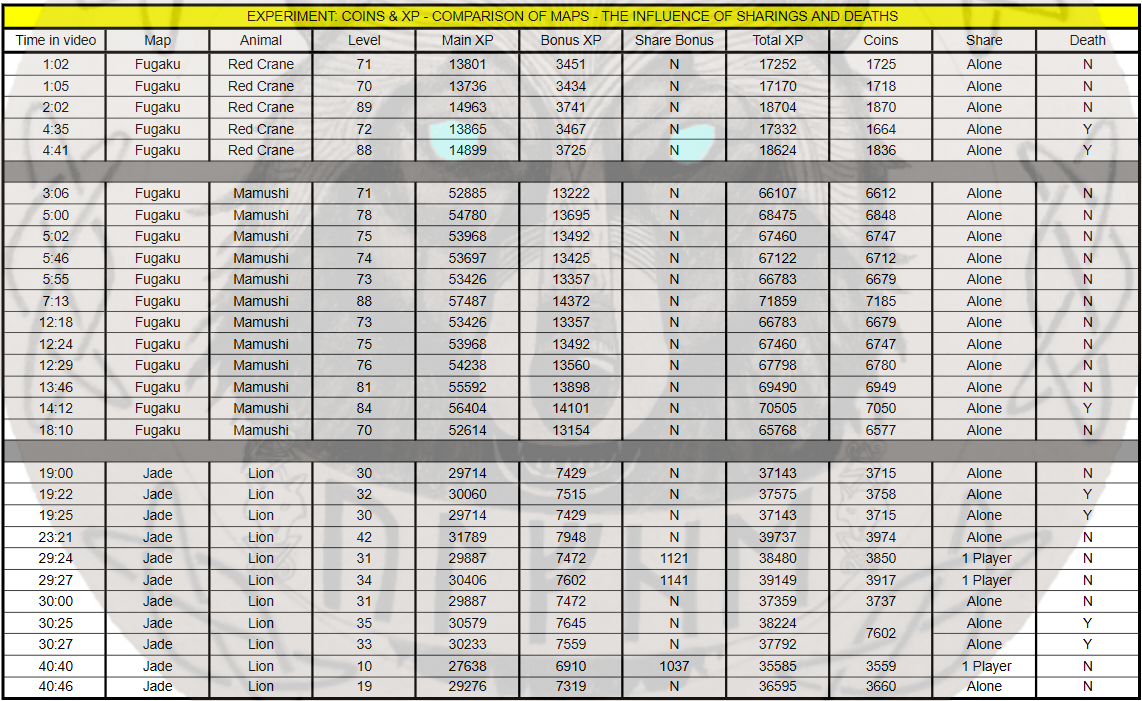Click the yellow experiment title banner
1142x701 pixels.
(571, 16)
